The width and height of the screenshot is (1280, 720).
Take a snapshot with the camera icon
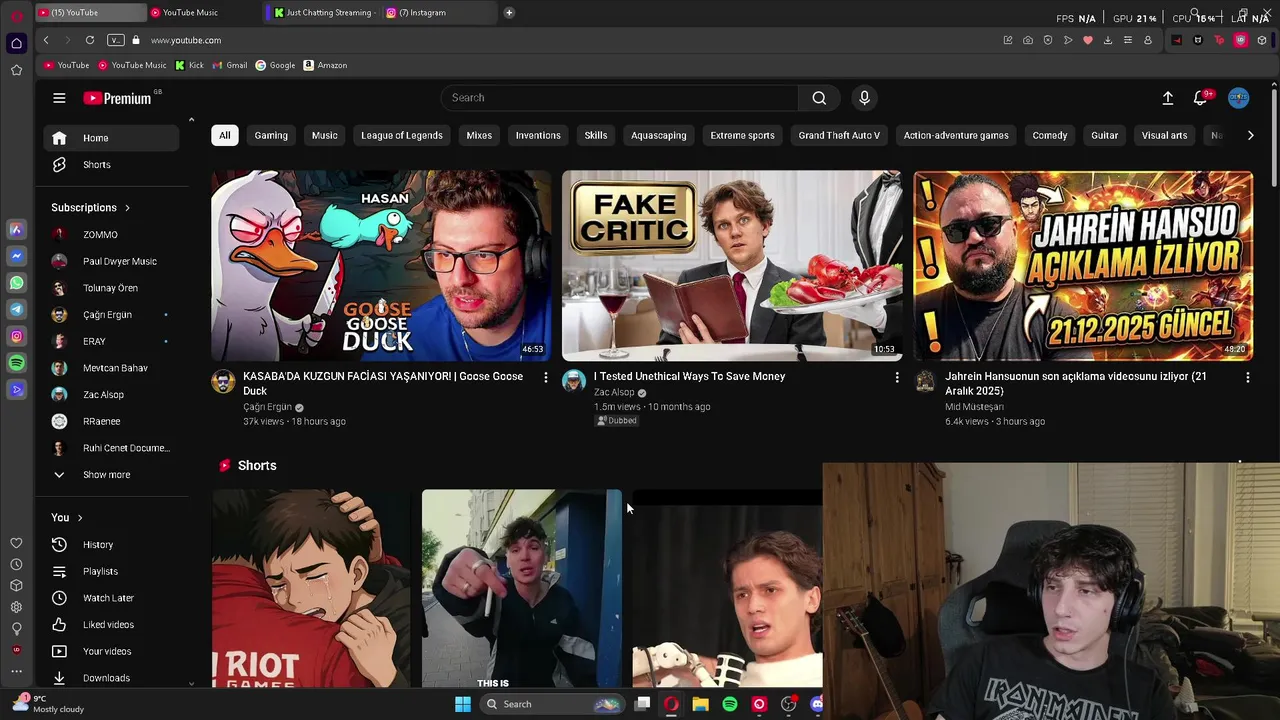tap(1028, 40)
